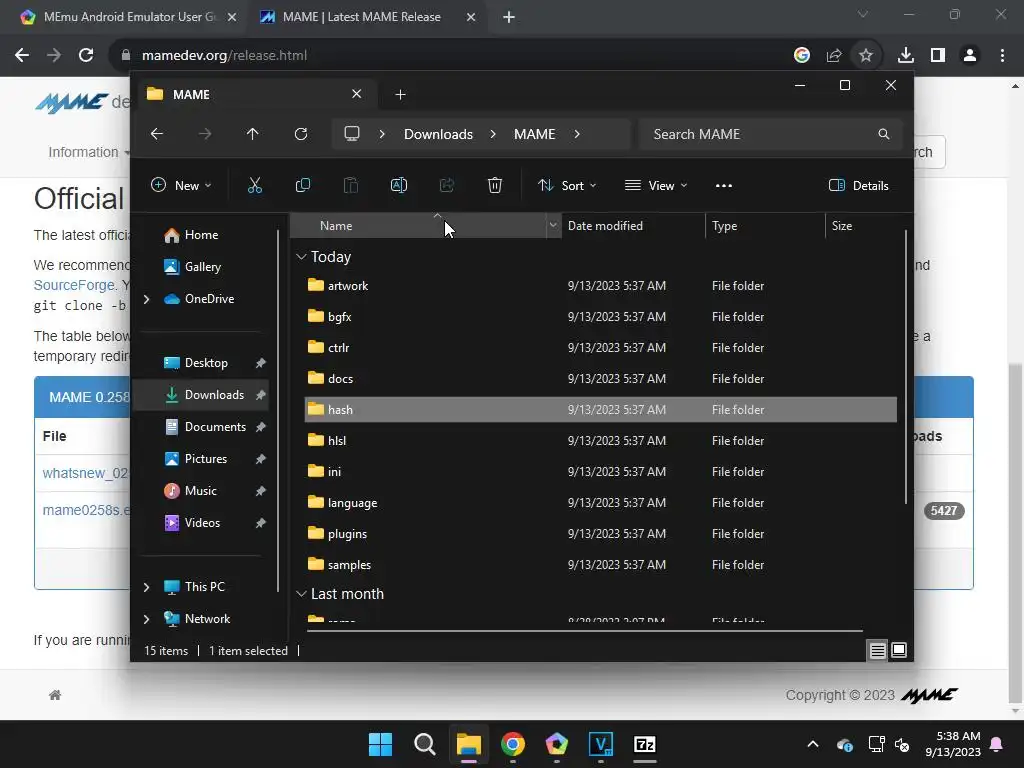Reload the Chrome page
The width and height of the screenshot is (1024, 768).
tap(86, 56)
